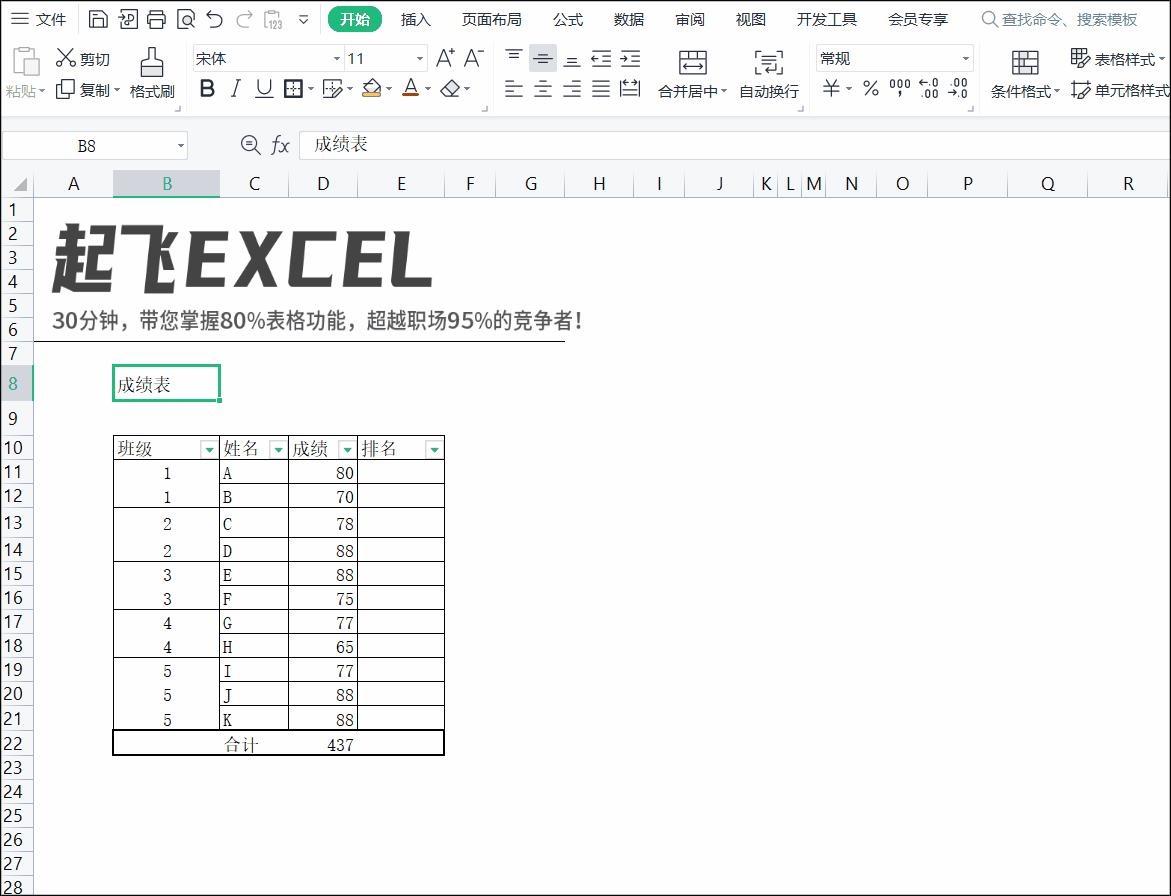Decrease decimal places icon
The height and width of the screenshot is (896, 1171).
pyautogui.click(x=957, y=89)
